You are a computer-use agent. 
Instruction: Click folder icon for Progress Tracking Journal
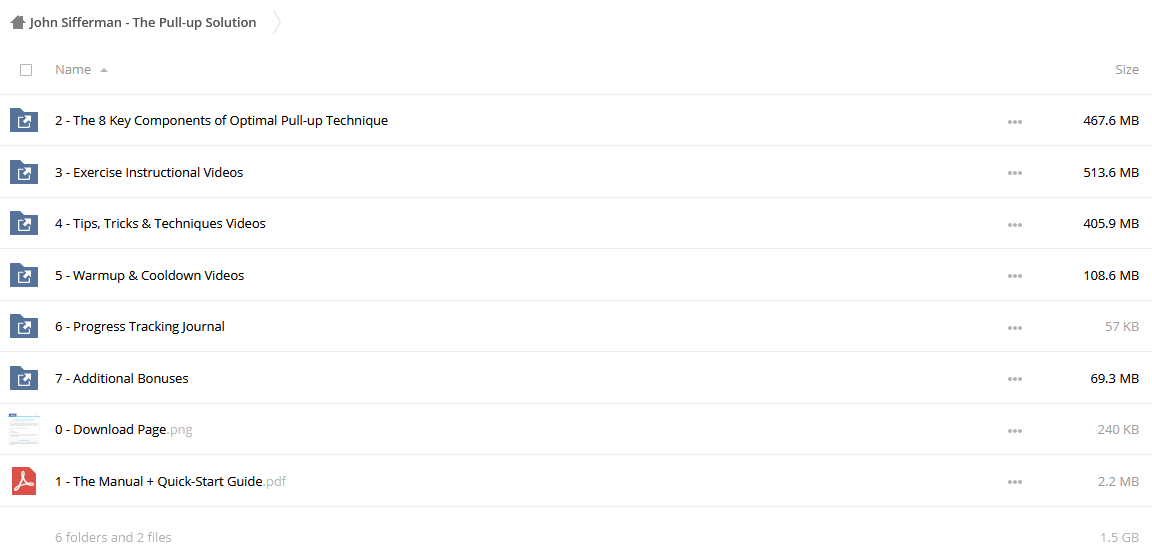click(24, 326)
